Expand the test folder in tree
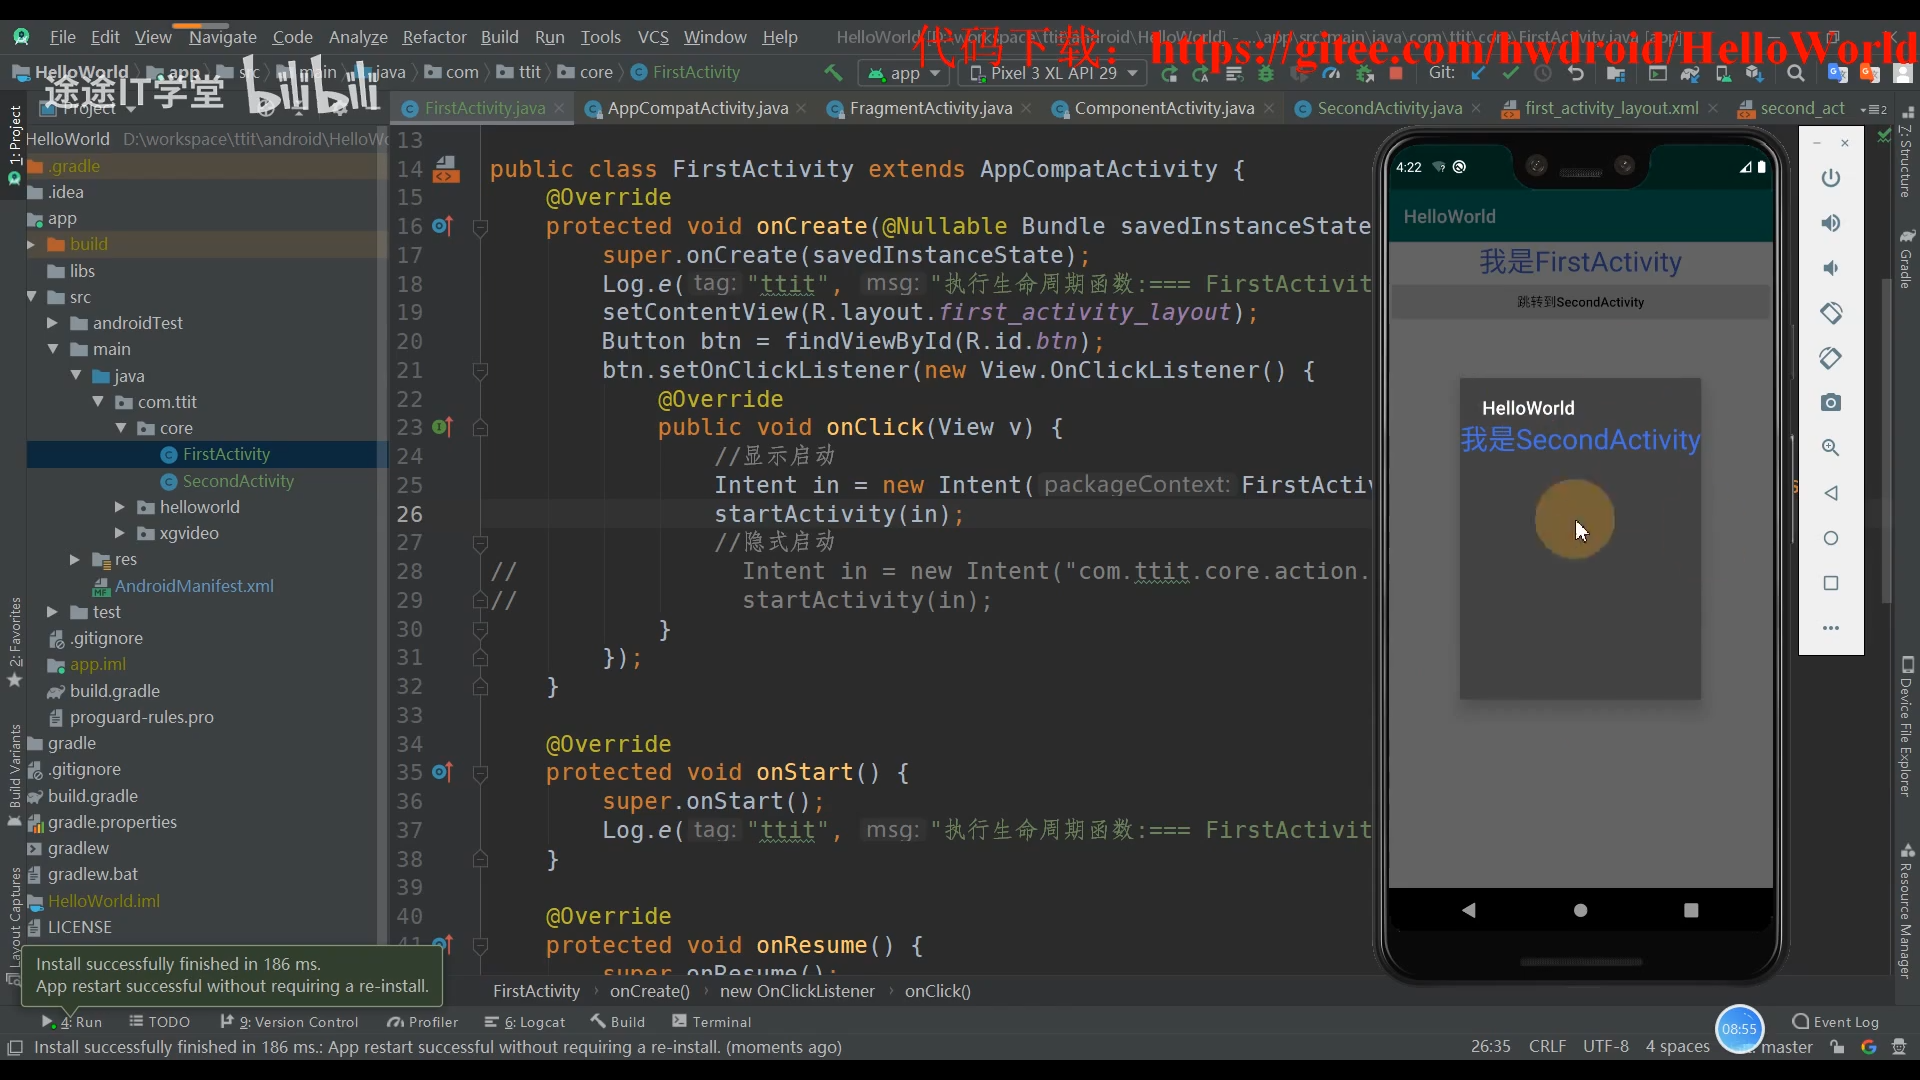The width and height of the screenshot is (1920, 1080). click(x=52, y=612)
